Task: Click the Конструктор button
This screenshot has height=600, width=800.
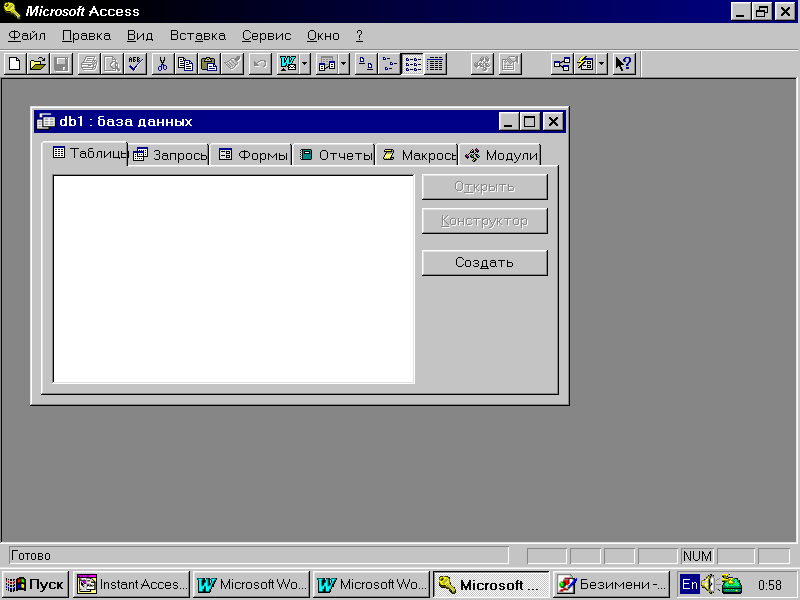Action: pyautogui.click(x=485, y=221)
